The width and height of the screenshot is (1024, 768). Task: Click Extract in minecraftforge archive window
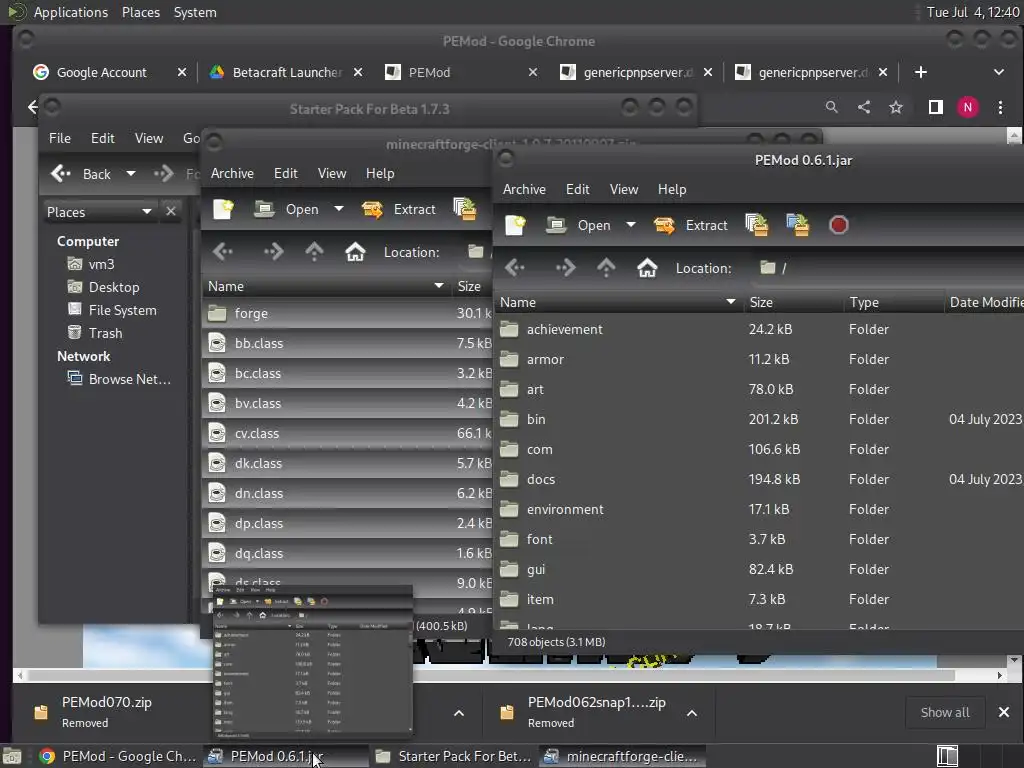398,210
